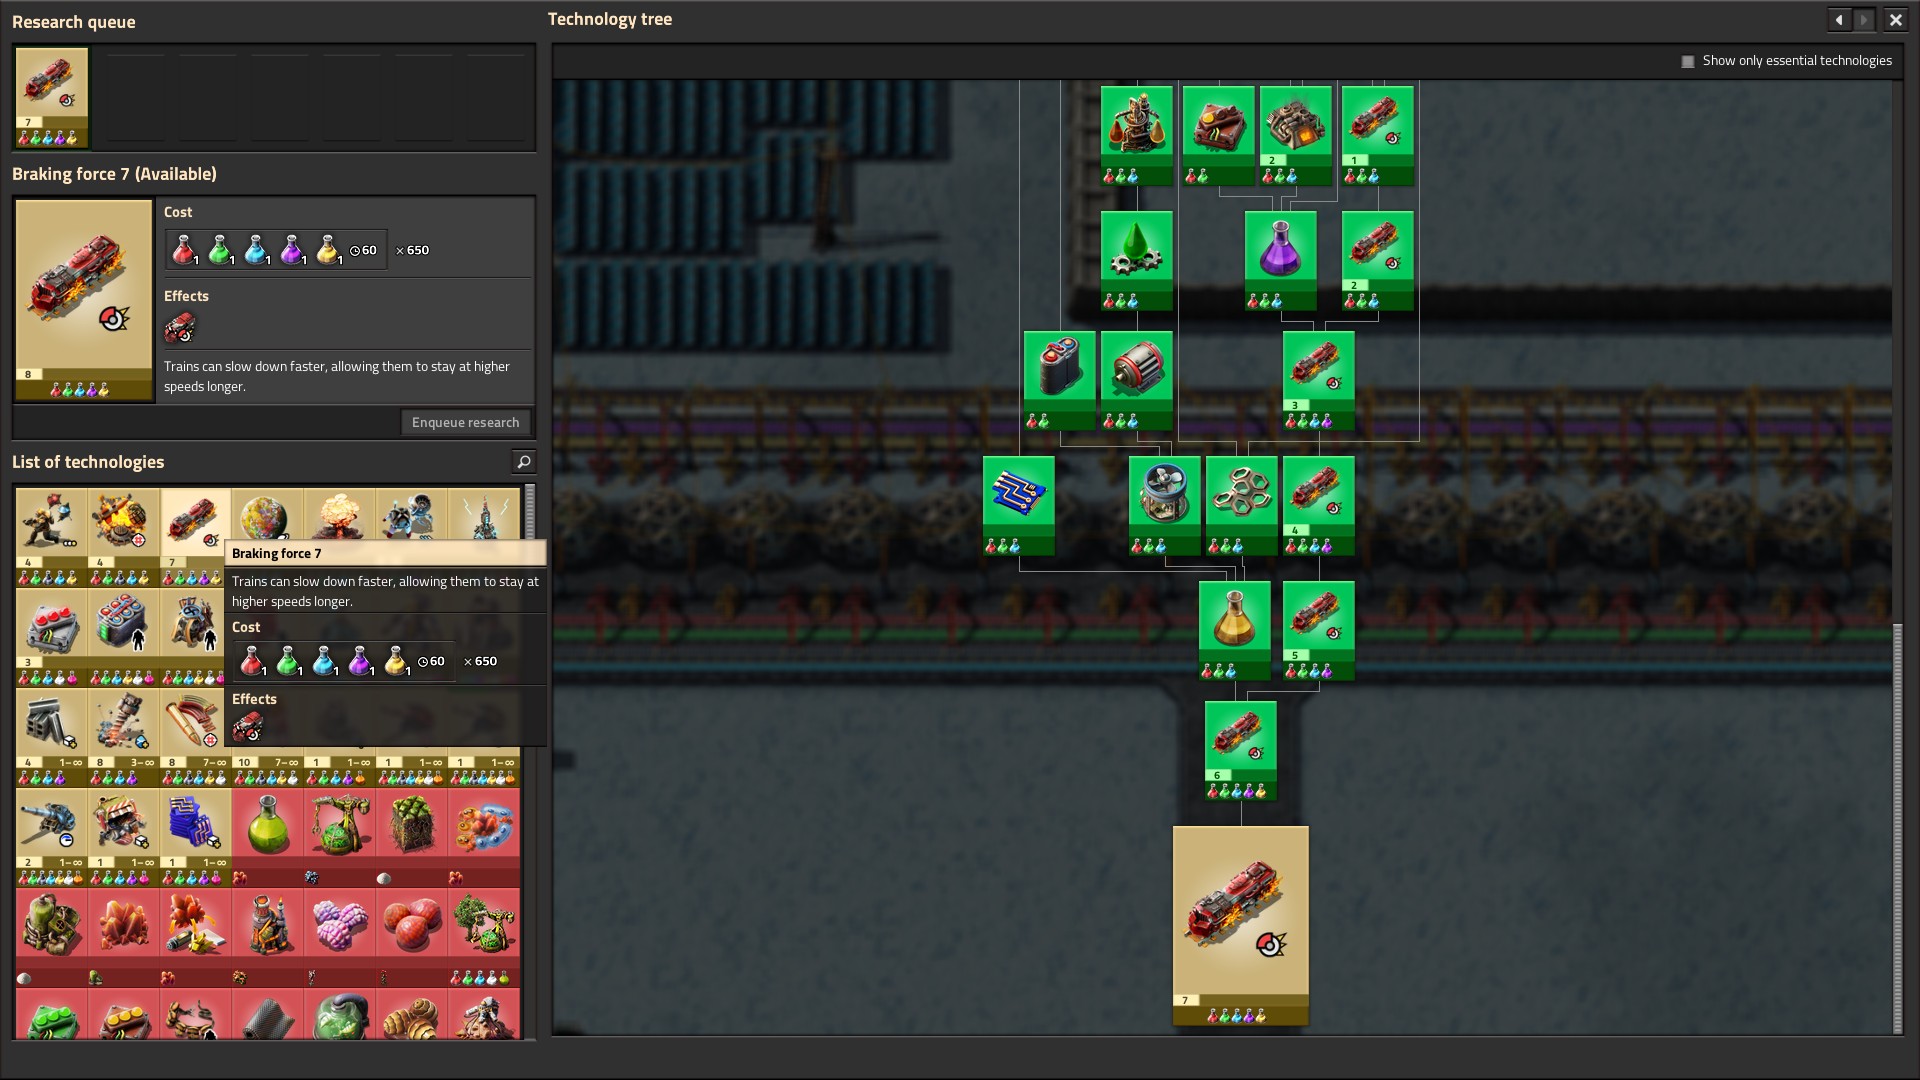The image size is (1920, 1080).
Task: Click the yellow science pack in Cost row
Action: point(328,250)
